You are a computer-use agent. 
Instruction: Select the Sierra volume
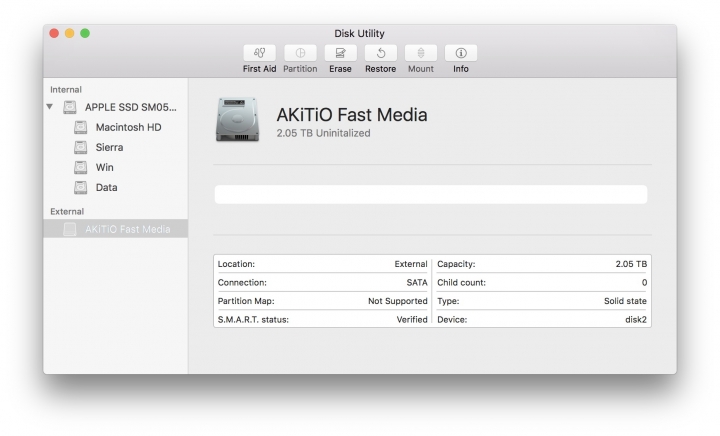point(109,147)
